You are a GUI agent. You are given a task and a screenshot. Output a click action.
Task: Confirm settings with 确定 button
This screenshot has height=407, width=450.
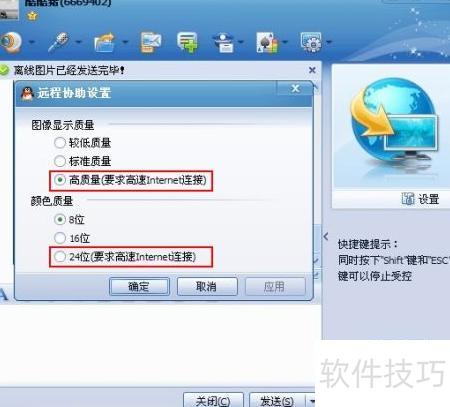[x=139, y=286]
